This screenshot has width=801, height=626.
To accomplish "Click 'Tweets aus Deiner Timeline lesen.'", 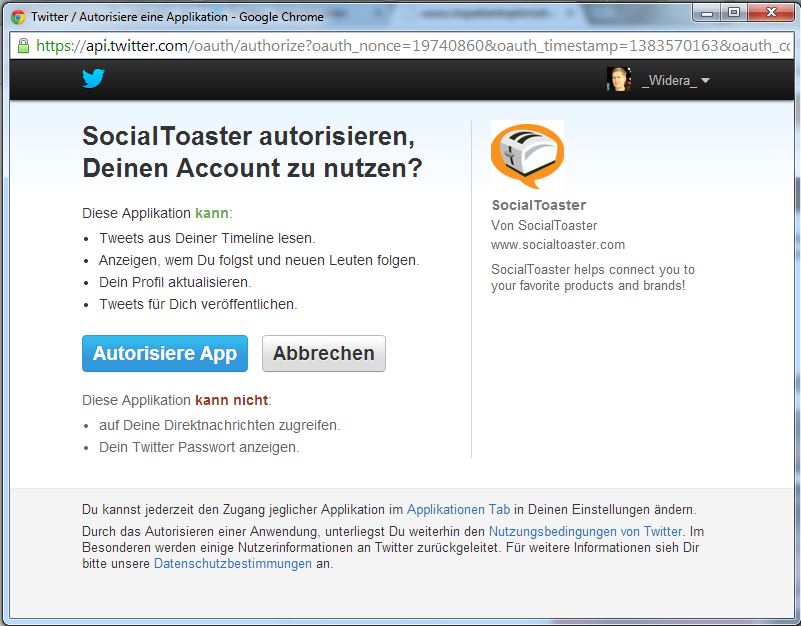I will click(x=207, y=238).
